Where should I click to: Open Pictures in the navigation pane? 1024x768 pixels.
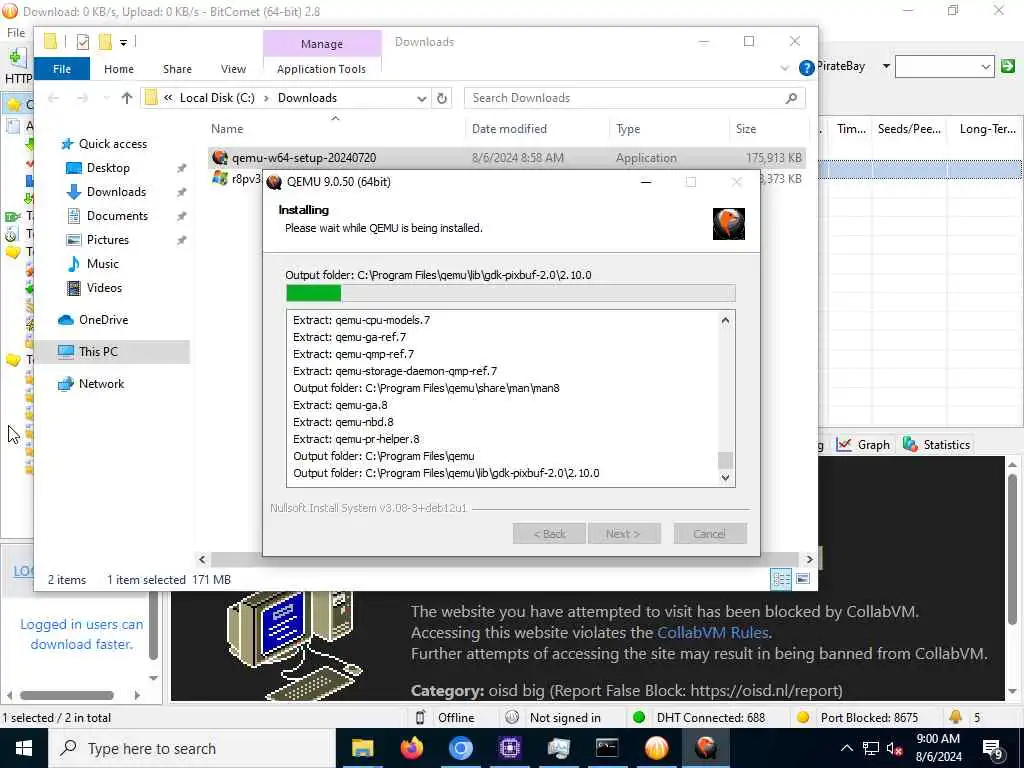coord(108,240)
